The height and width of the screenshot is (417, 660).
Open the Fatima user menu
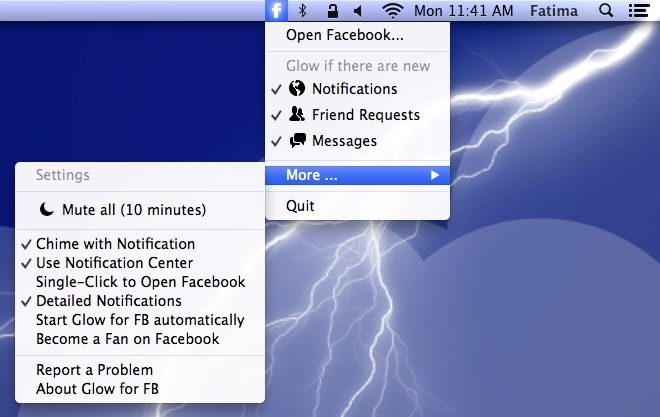(554, 11)
